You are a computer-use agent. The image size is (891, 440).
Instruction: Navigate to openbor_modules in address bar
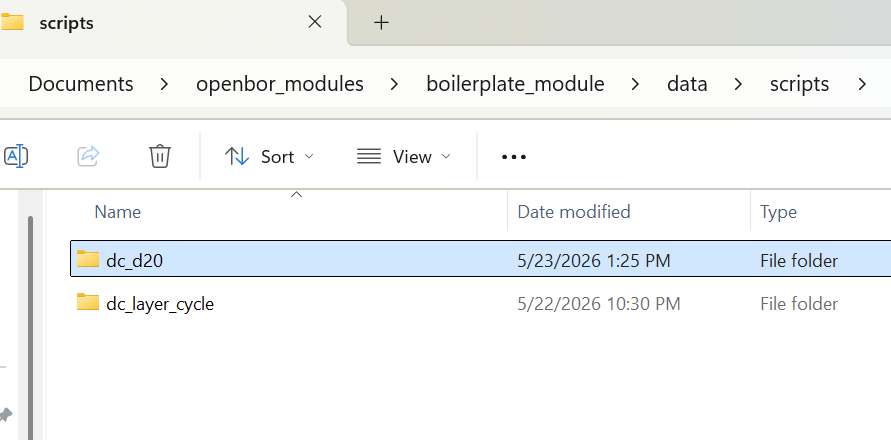coord(280,84)
